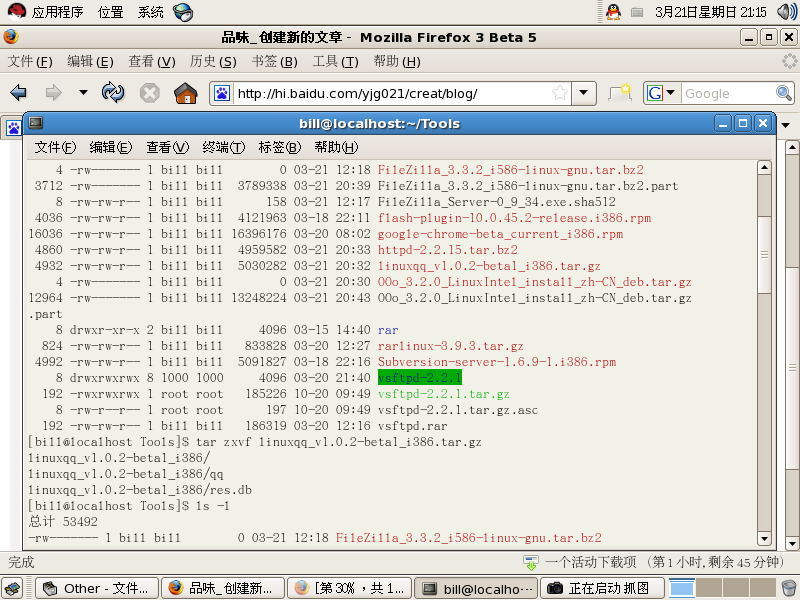Click Firefox page scrollbar up arrow
Viewport: 800px width, 600px height.
click(792, 148)
